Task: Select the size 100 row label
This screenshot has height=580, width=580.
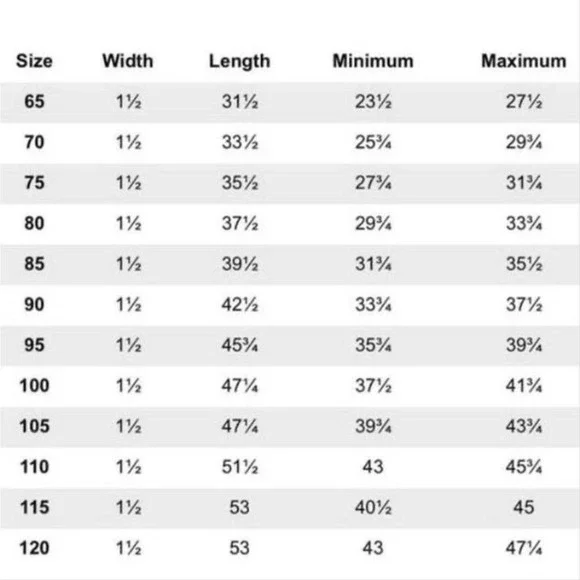Action: (34, 385)
